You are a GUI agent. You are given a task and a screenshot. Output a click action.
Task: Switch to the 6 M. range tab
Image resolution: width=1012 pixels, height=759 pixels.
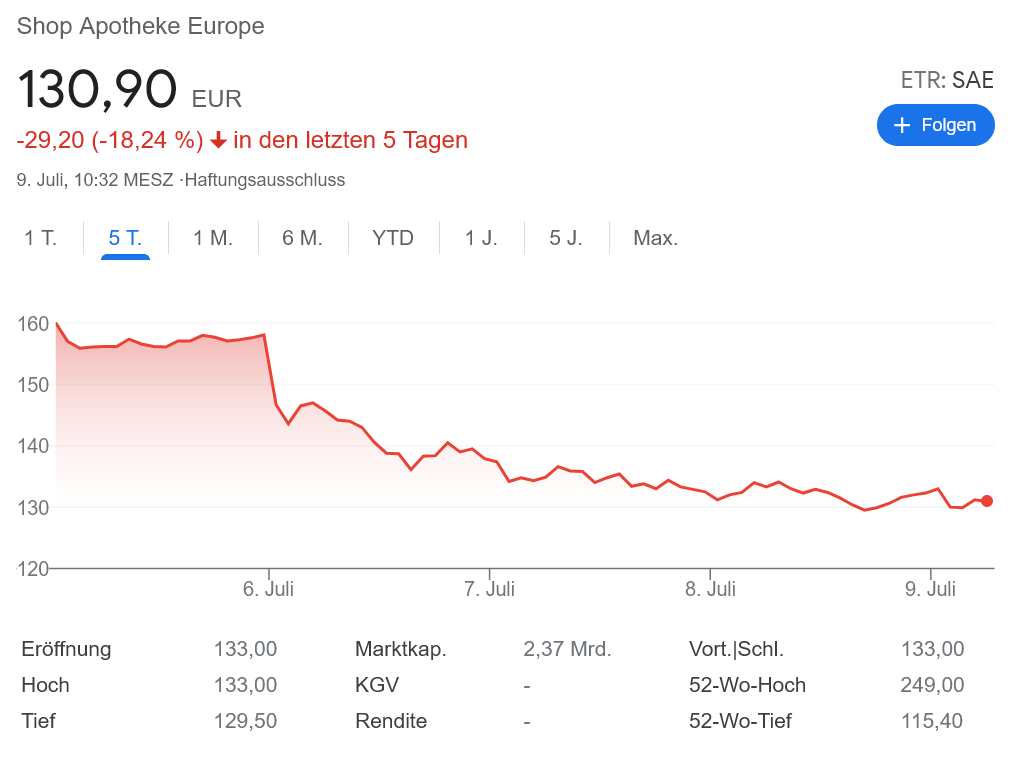[x=302, y=238]
